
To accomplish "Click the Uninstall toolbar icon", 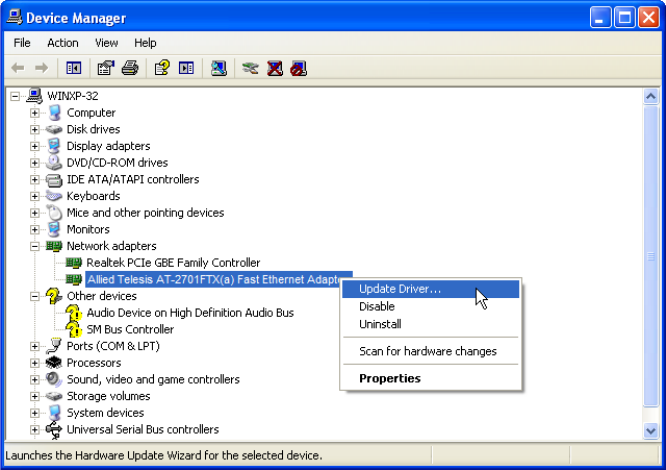I will [275, 68].
